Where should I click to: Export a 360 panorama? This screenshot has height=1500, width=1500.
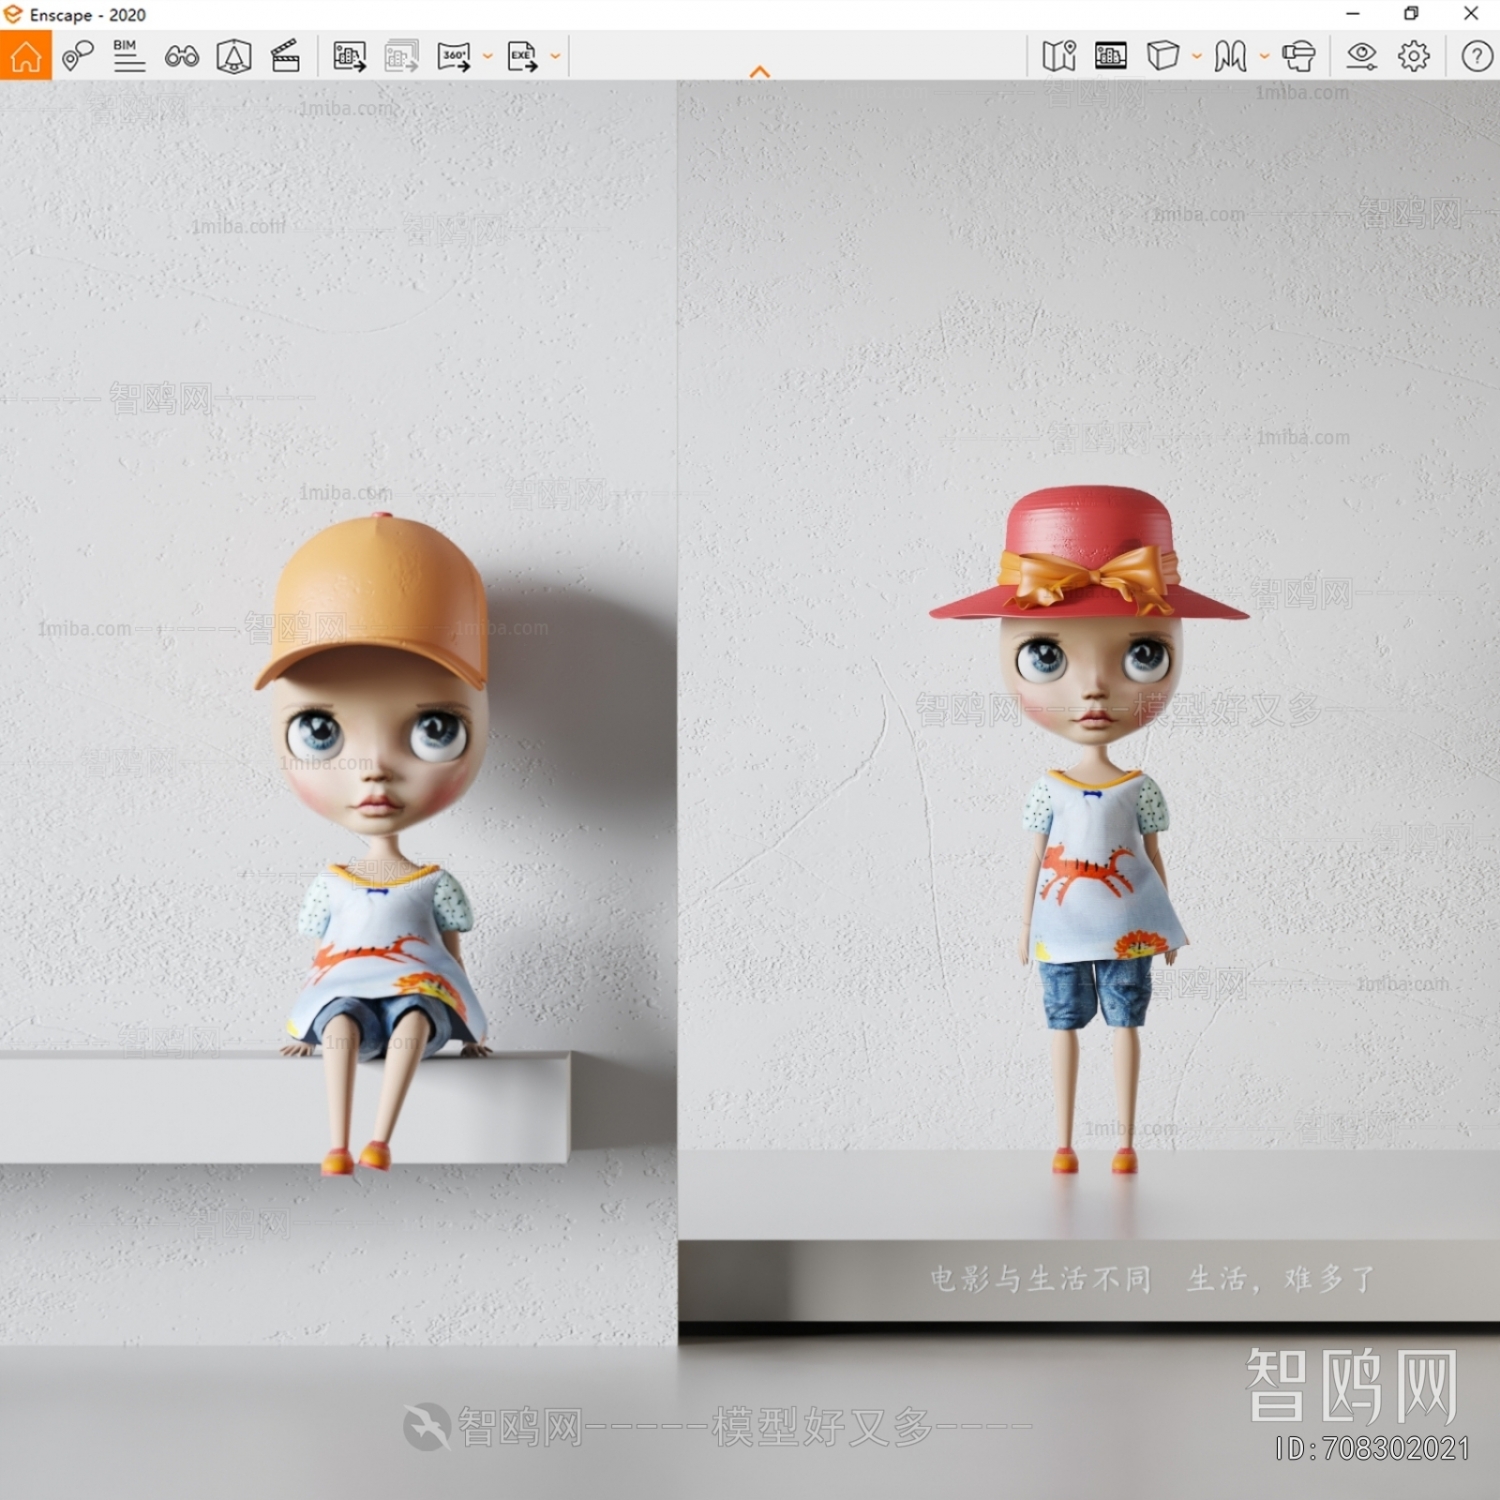454,56
